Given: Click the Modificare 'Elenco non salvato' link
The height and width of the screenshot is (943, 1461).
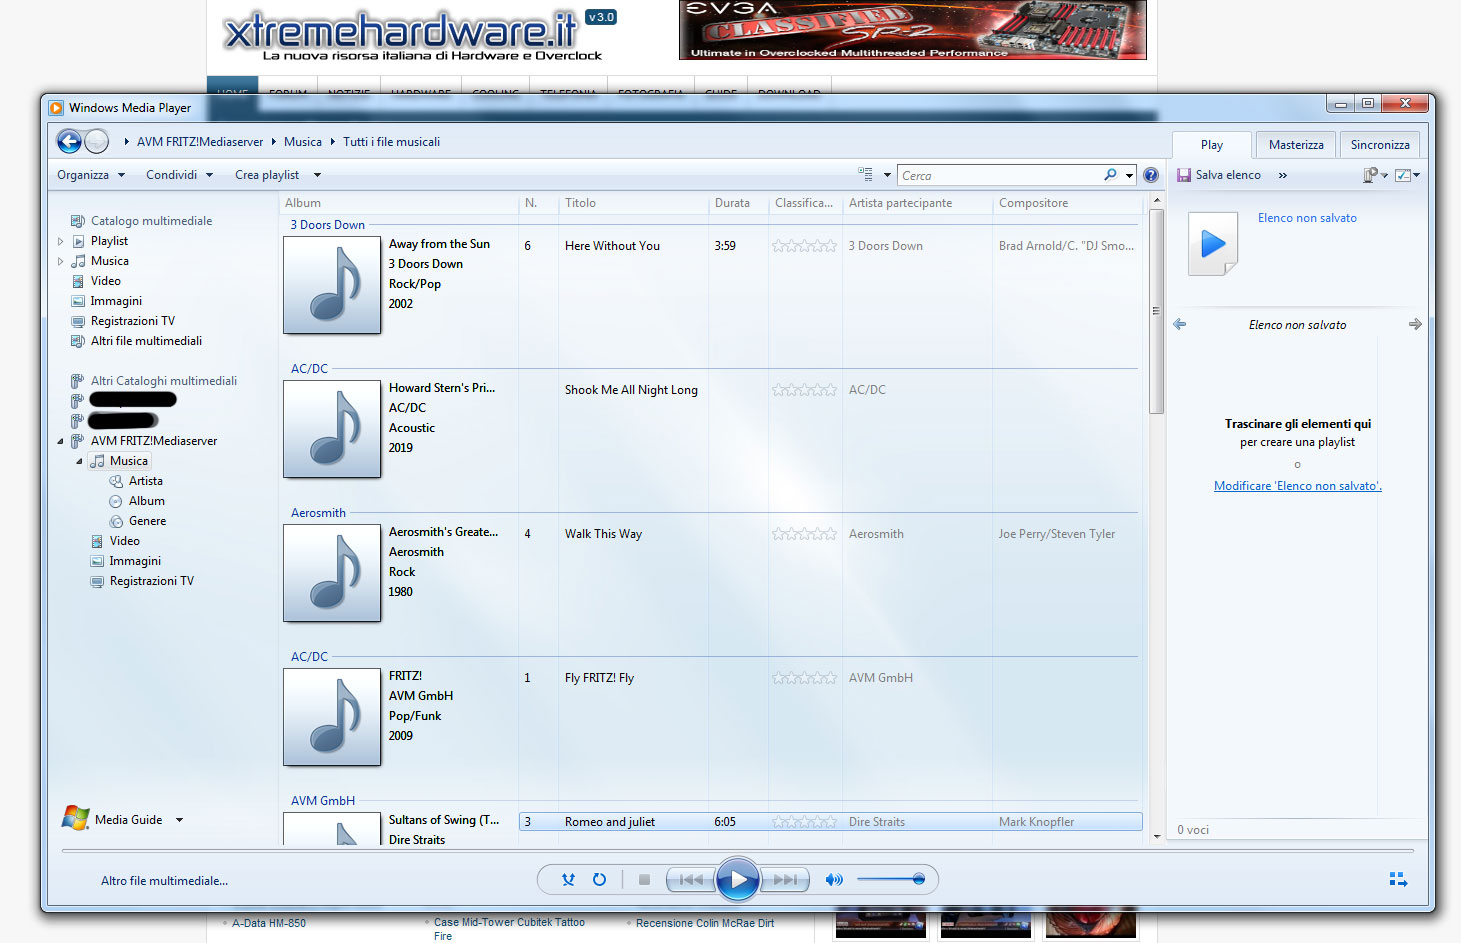Looking at the screenshot, I should click(x=1297, y=486).
